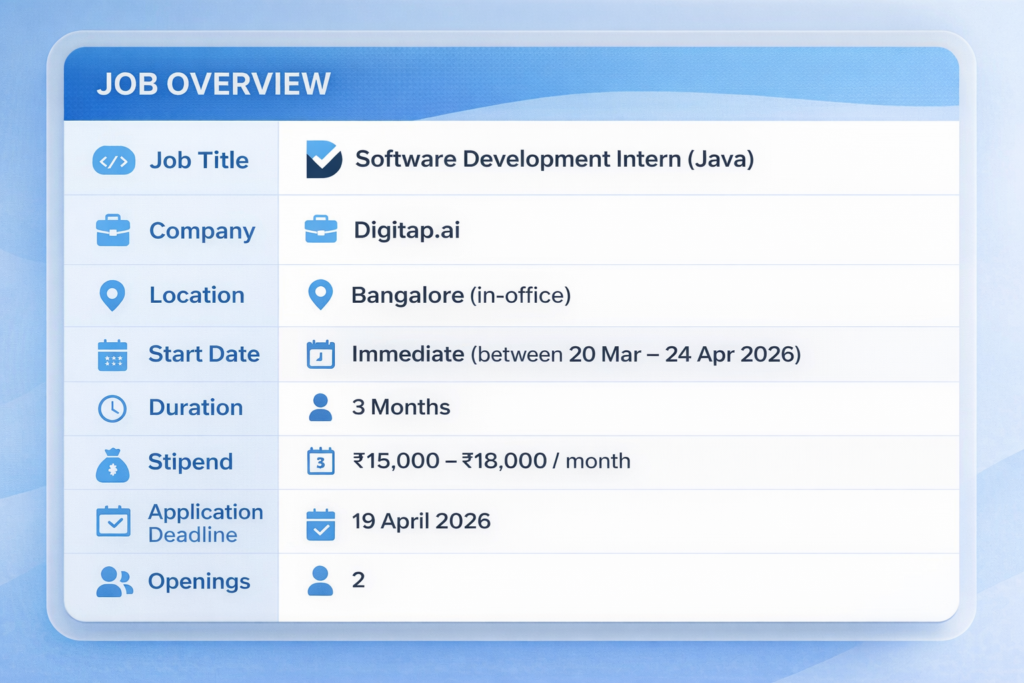Click the person icon next to the number 2
This screenshot has width=1024, height=683.
pos(320,581)
